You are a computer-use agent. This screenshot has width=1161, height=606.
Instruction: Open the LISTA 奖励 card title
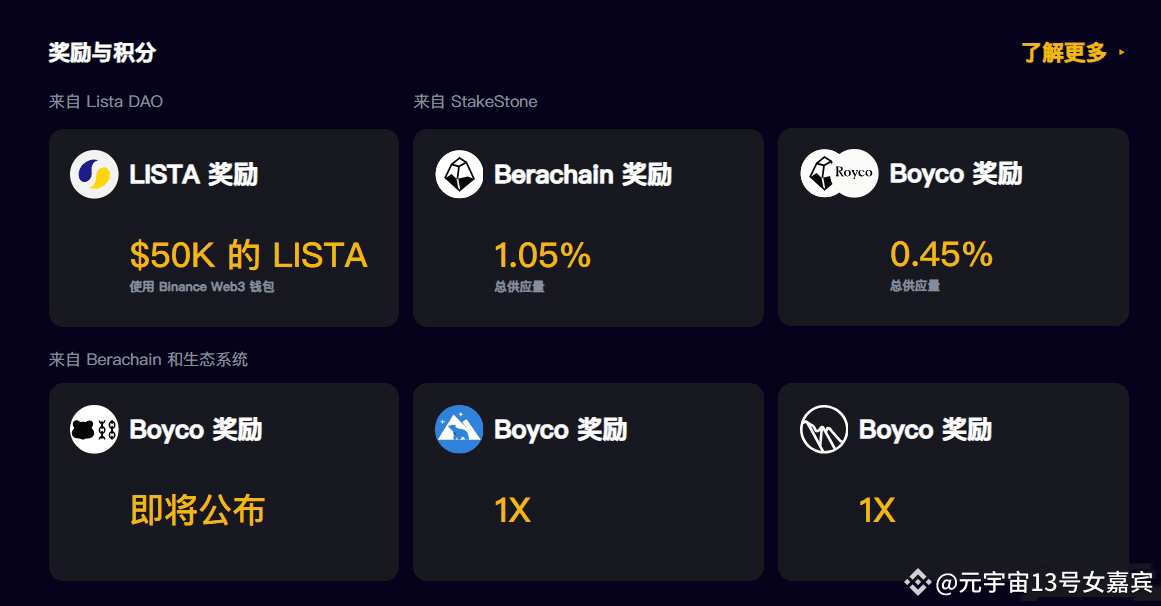pyautogui.click(x=194, y=175)
